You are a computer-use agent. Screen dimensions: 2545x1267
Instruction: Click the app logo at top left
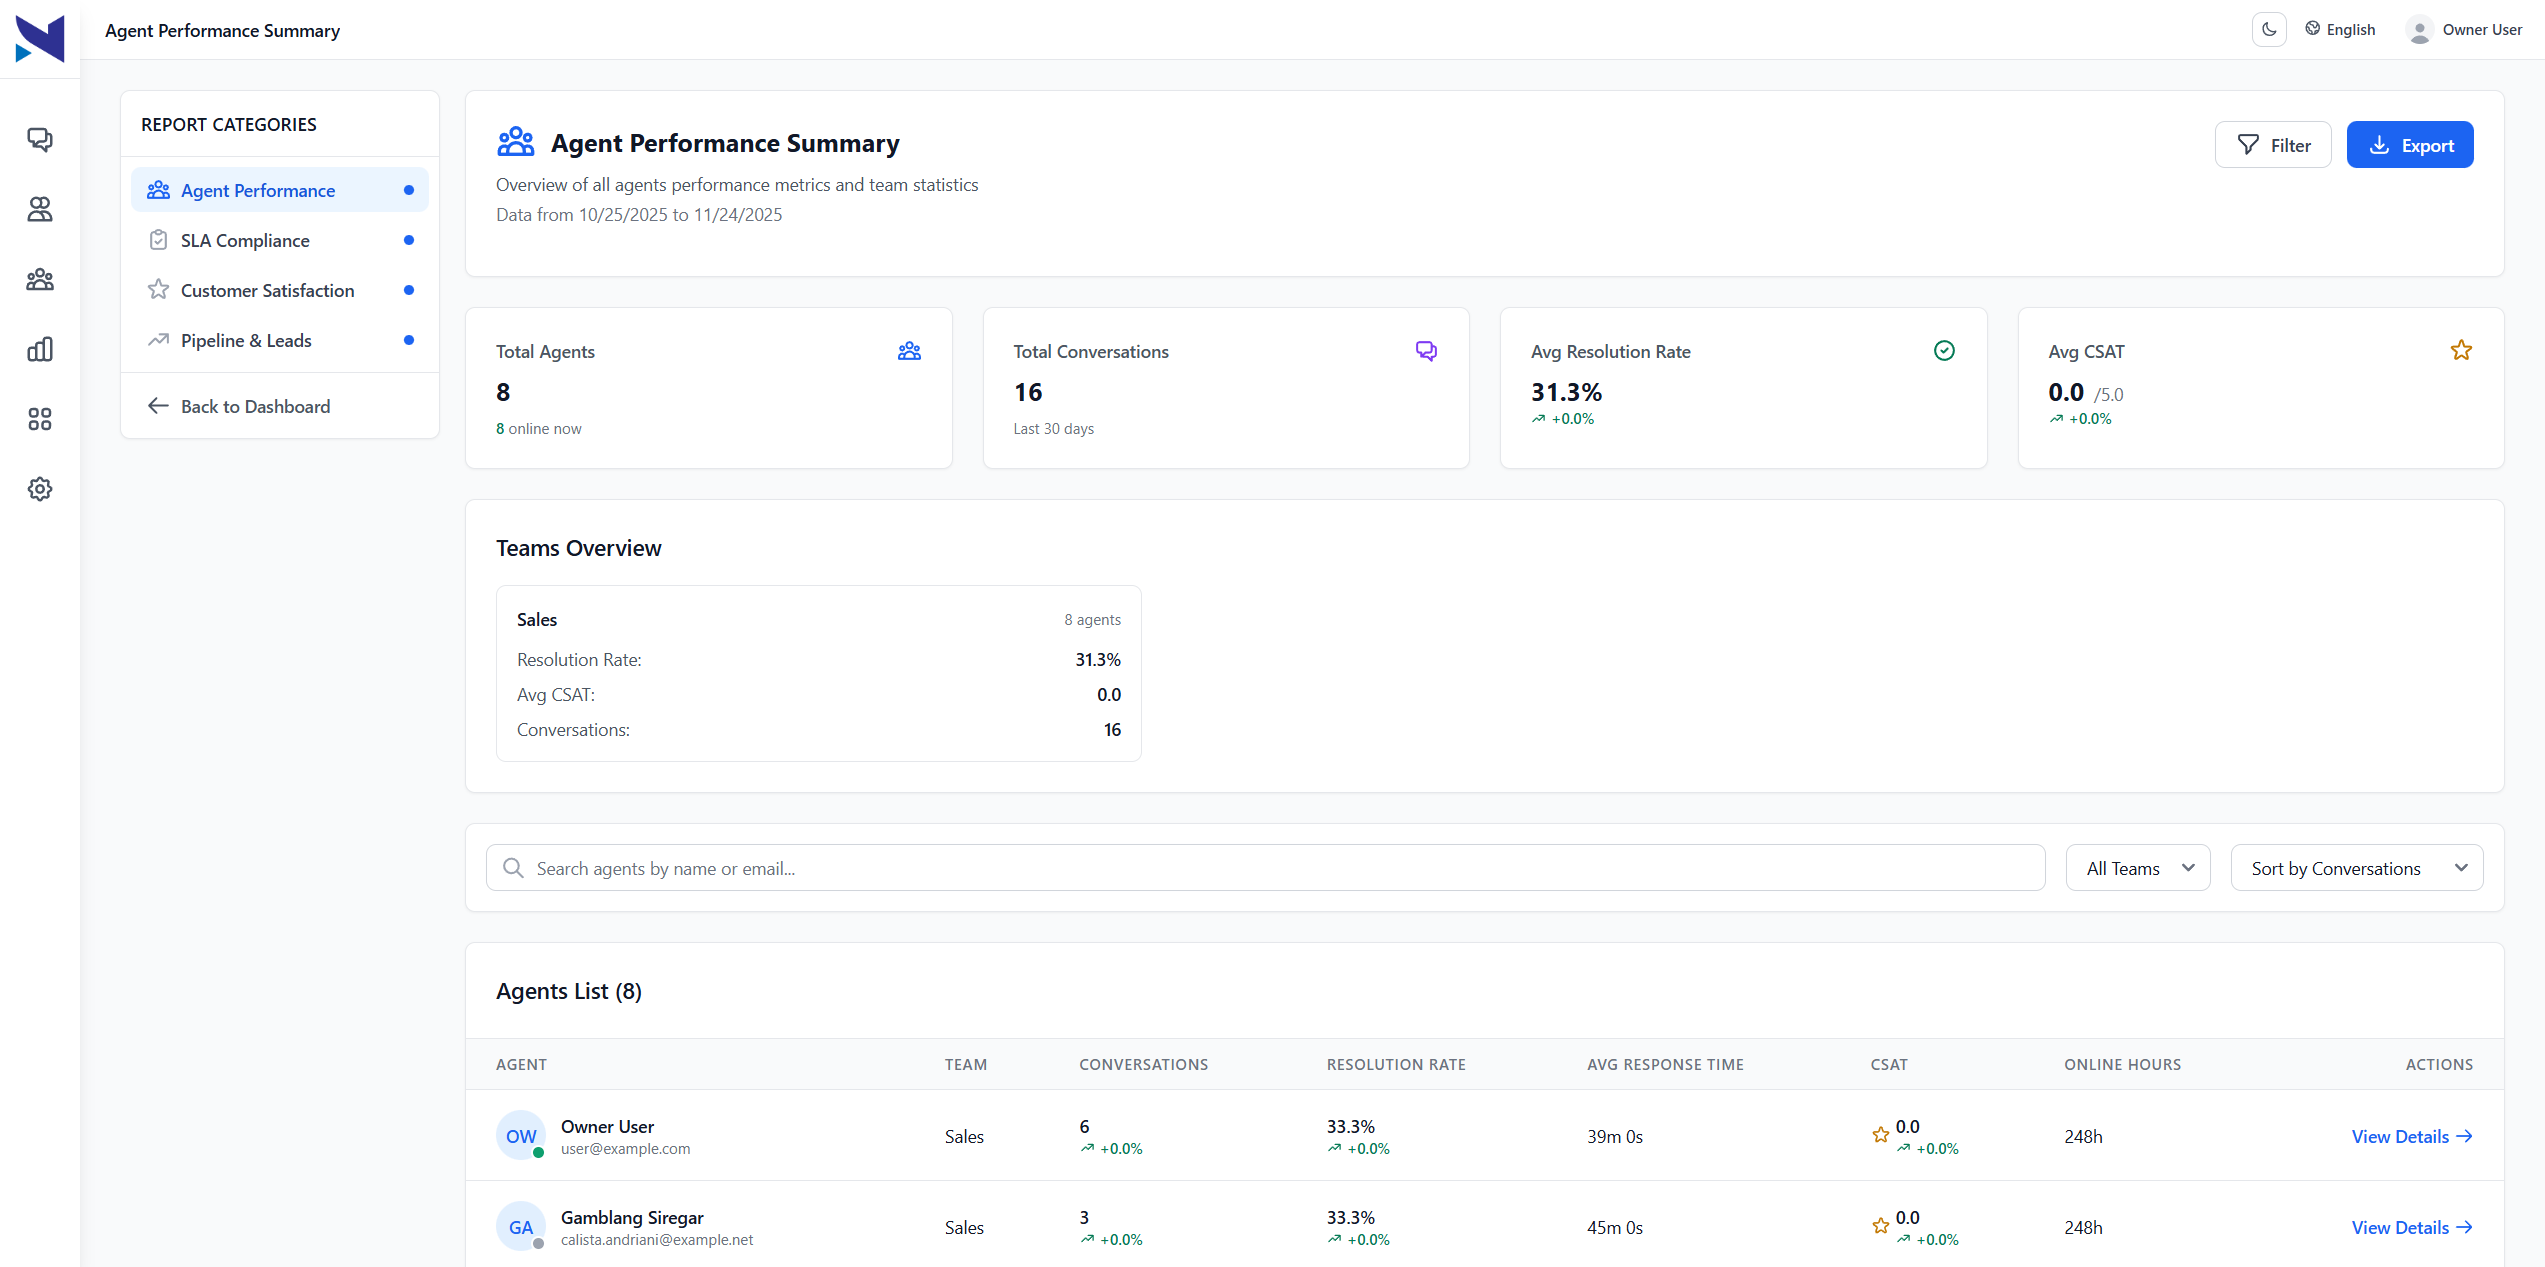point(40,38)
